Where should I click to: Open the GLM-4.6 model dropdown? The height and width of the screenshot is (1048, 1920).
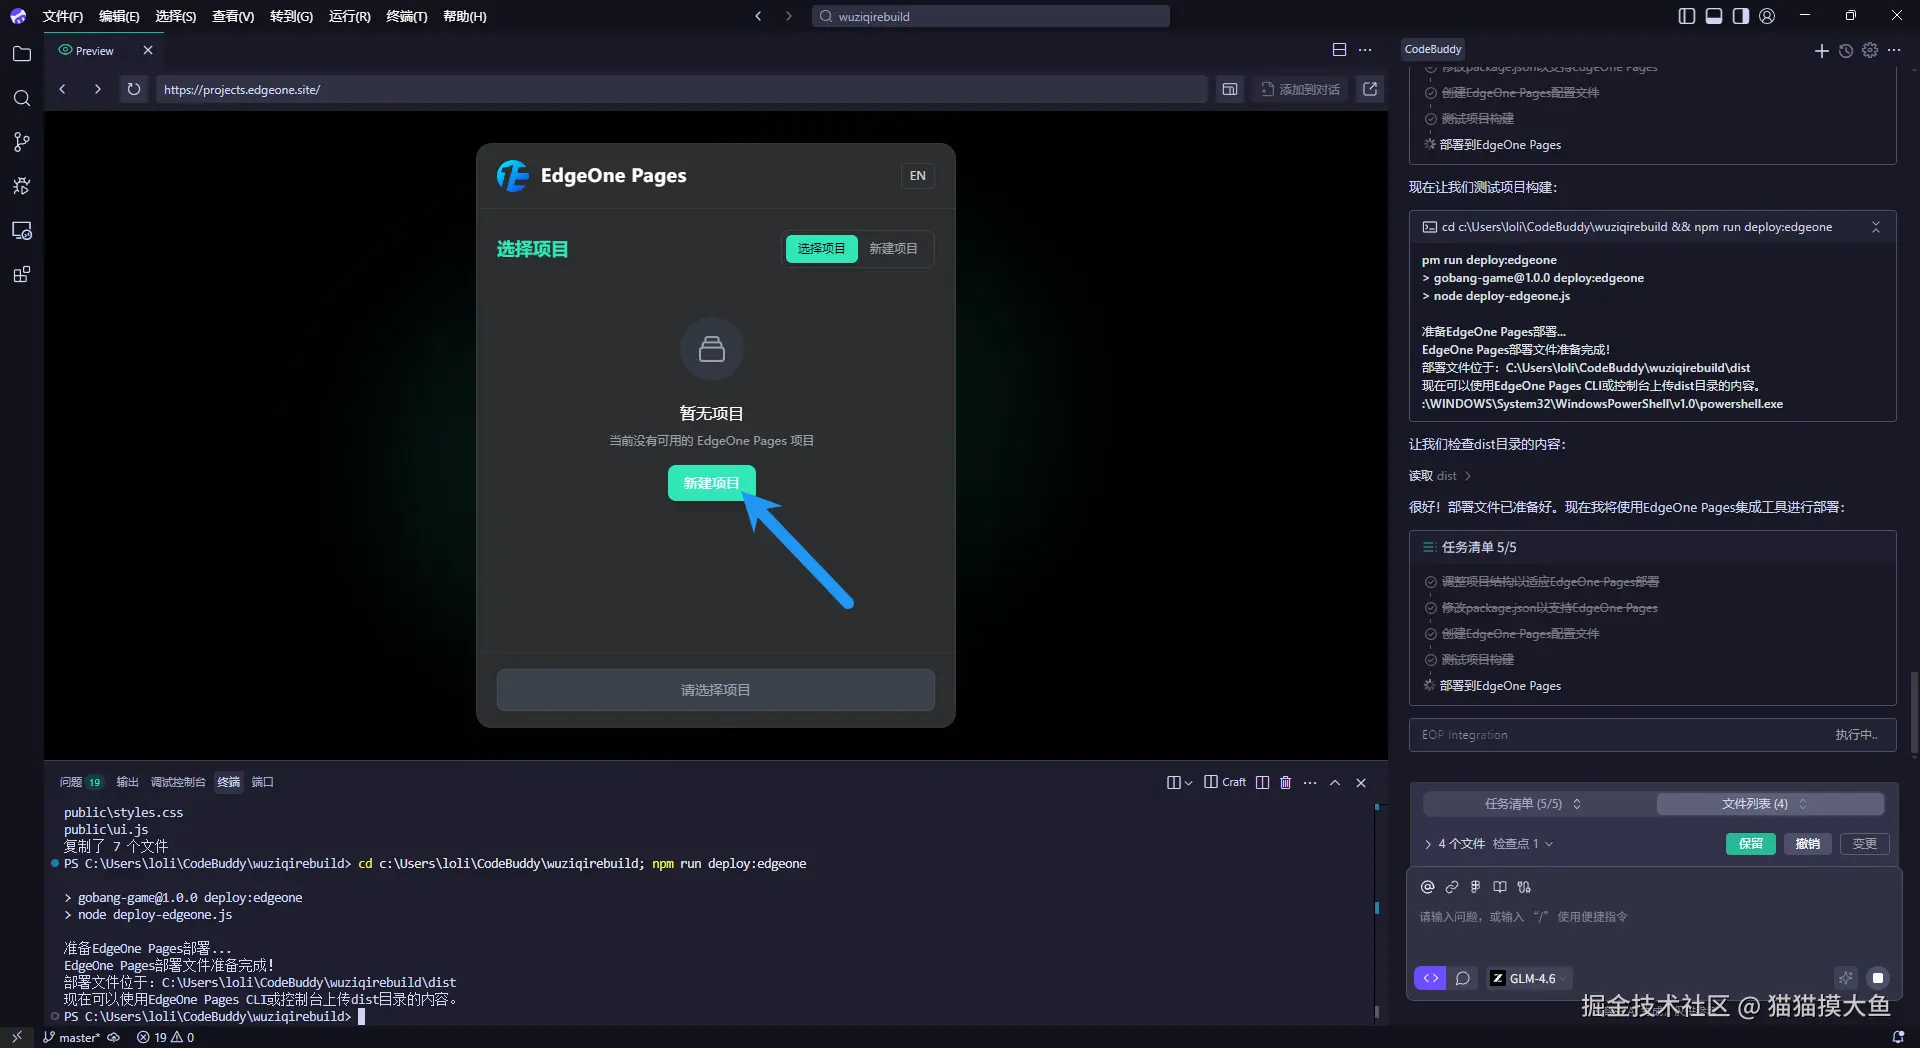click(1529, 978)
